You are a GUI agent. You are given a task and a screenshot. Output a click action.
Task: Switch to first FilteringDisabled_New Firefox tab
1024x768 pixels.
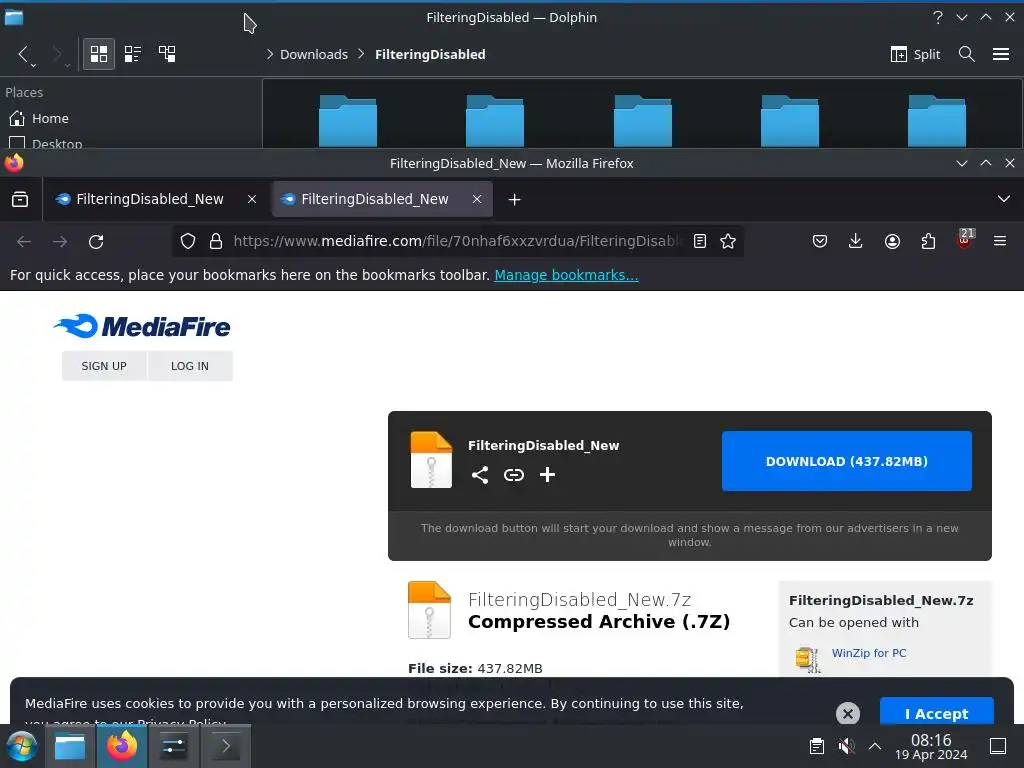pos(150,199)
